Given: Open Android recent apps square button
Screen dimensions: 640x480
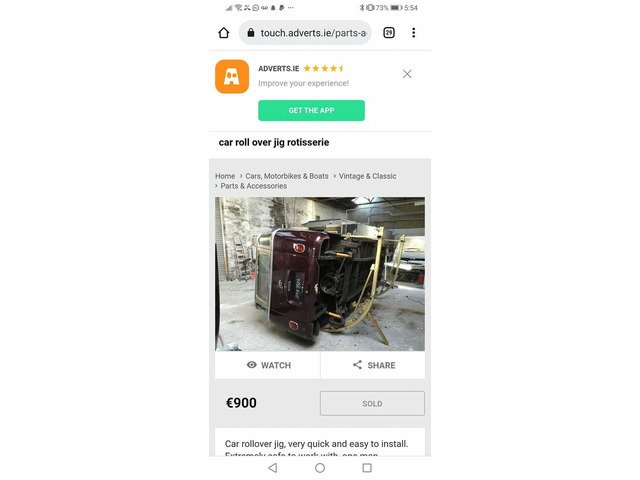Looking at the screenshot, I should (367, 468).
